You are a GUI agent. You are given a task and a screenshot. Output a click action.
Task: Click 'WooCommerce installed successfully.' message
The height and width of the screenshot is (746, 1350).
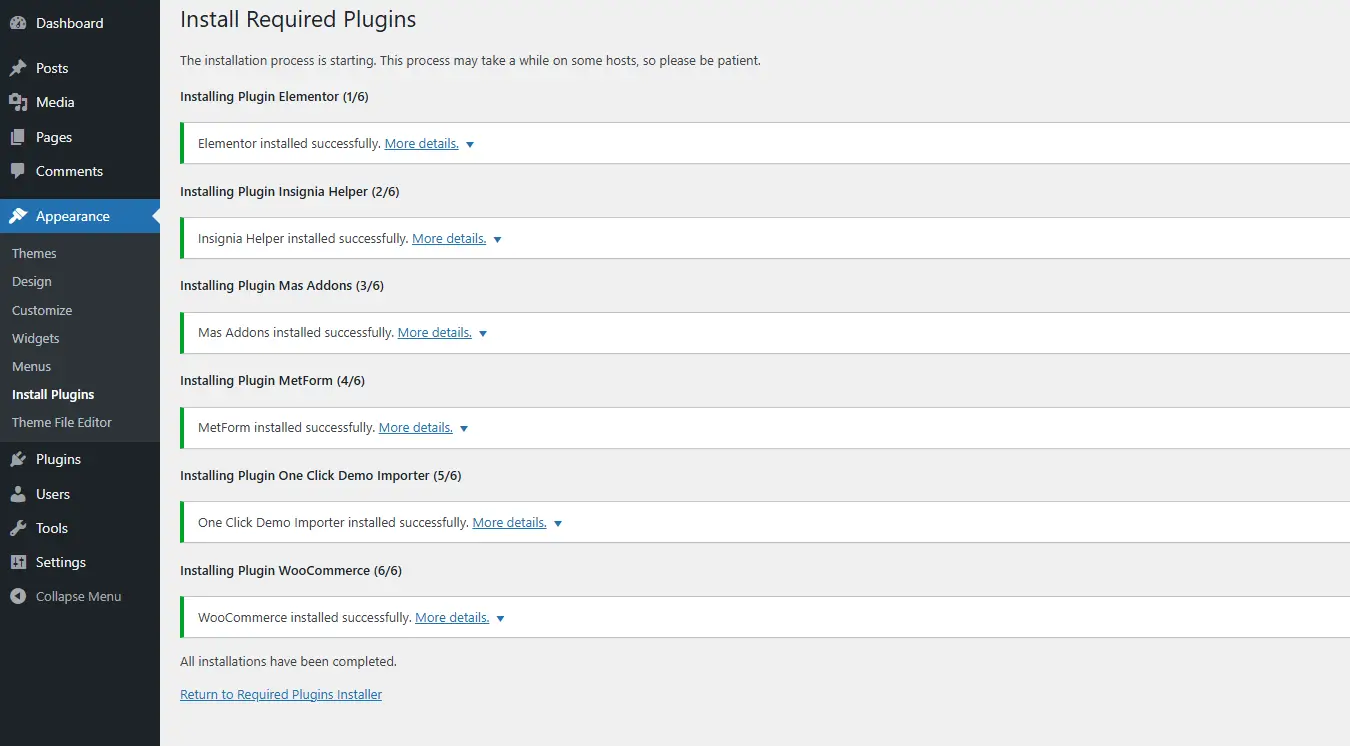pos(305,617)
